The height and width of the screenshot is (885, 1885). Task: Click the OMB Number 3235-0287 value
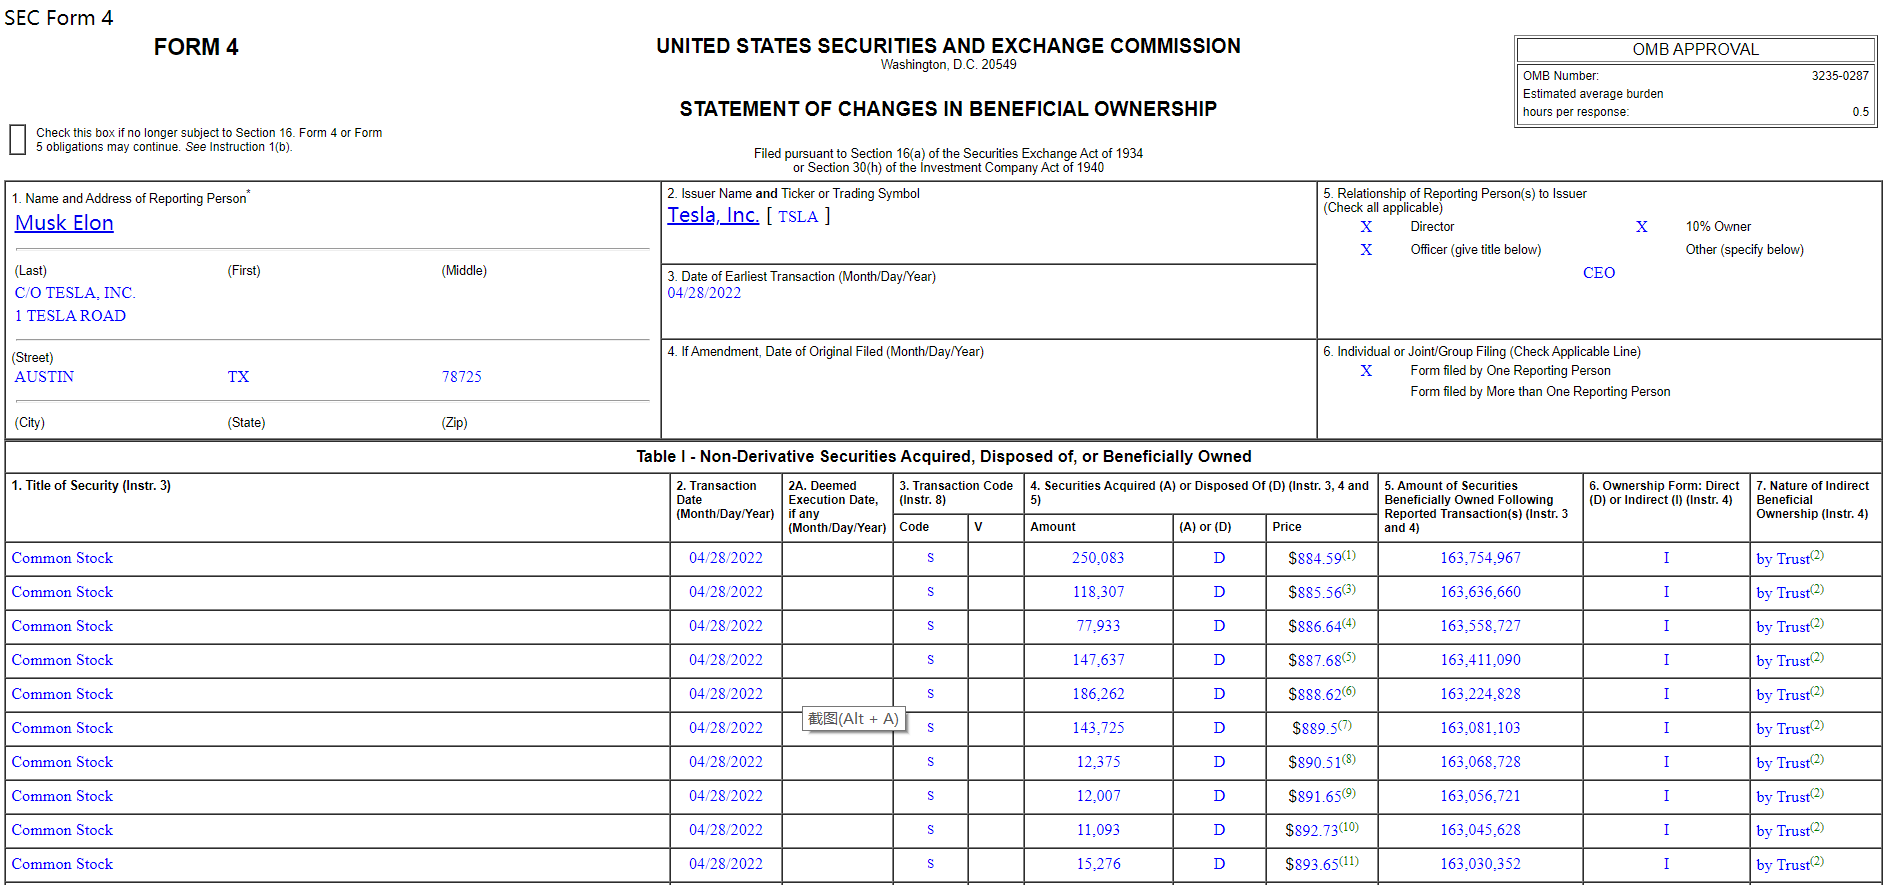point(1839,76)
